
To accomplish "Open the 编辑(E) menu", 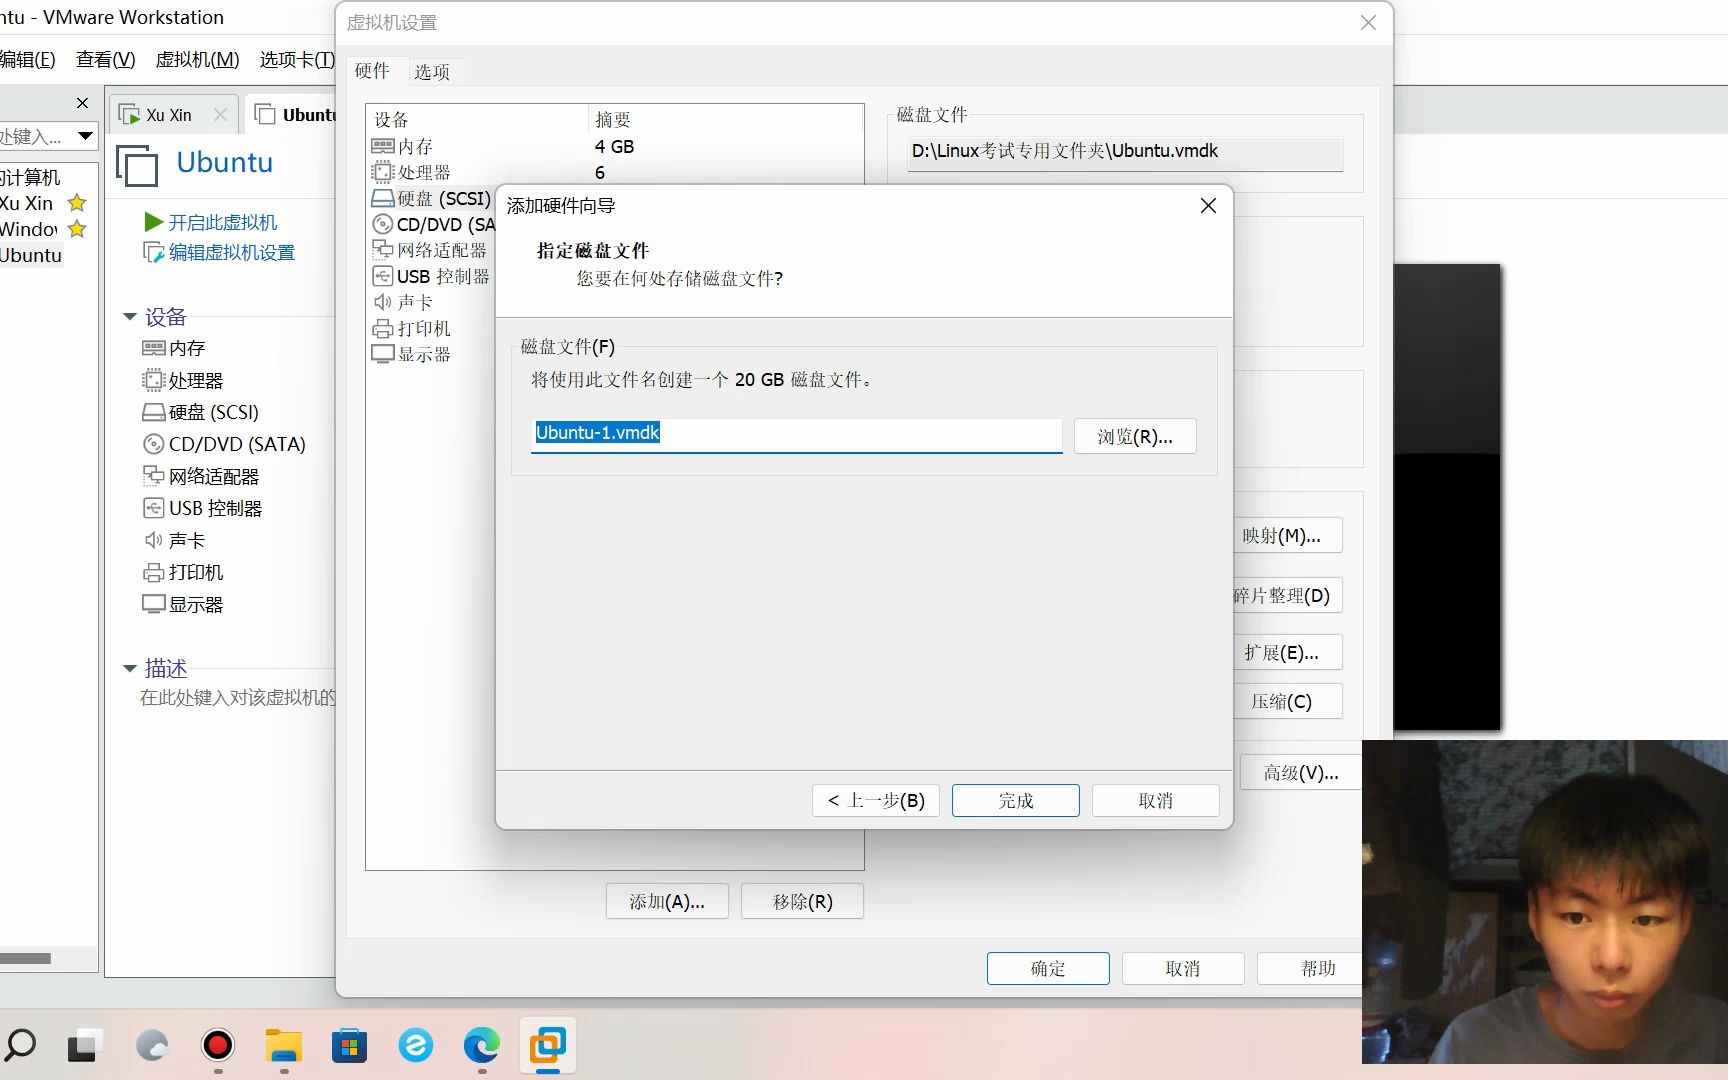I will [x=28, y=59].
